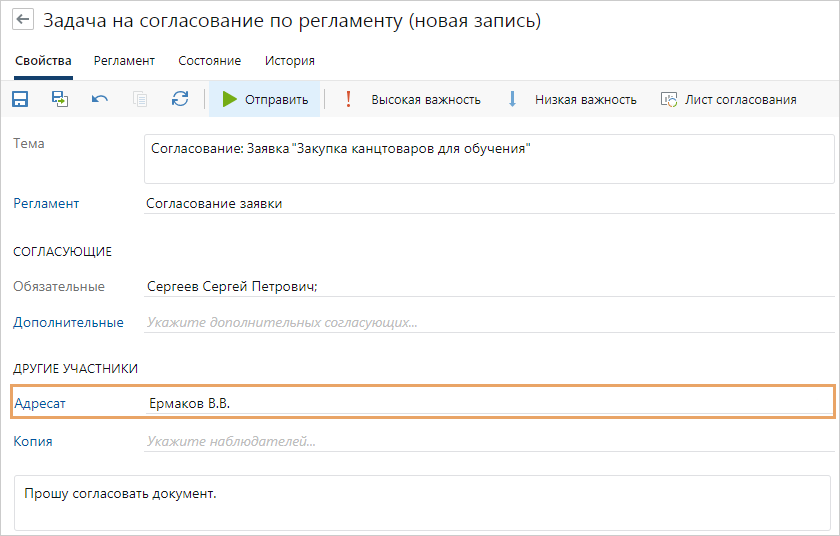The width and height of the screenshot is (840, 536).
Task: Click the Копия observers input field
Action: click(x=488, y=440)
